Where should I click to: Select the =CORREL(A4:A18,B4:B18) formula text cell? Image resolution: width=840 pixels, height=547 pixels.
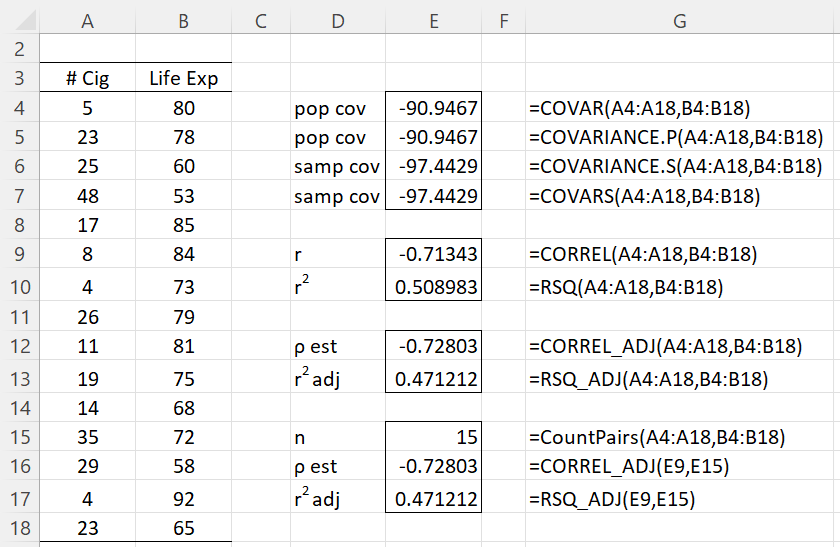pyautogui.click(x=643, y=253)
